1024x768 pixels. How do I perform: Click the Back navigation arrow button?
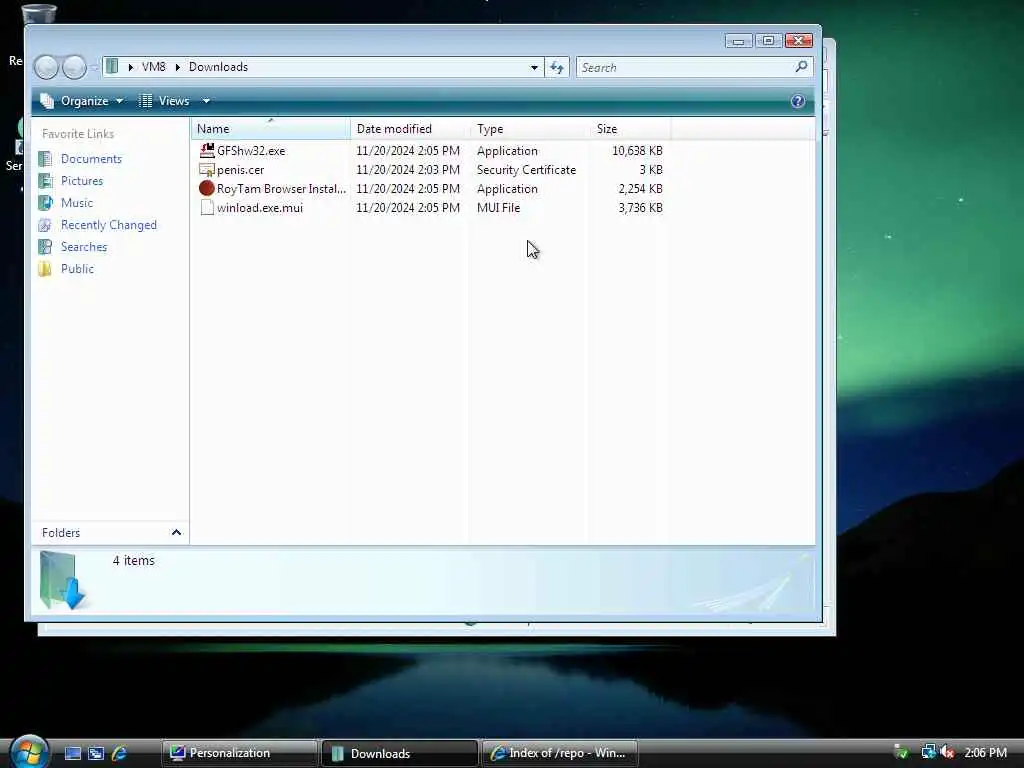coord(46,67)
